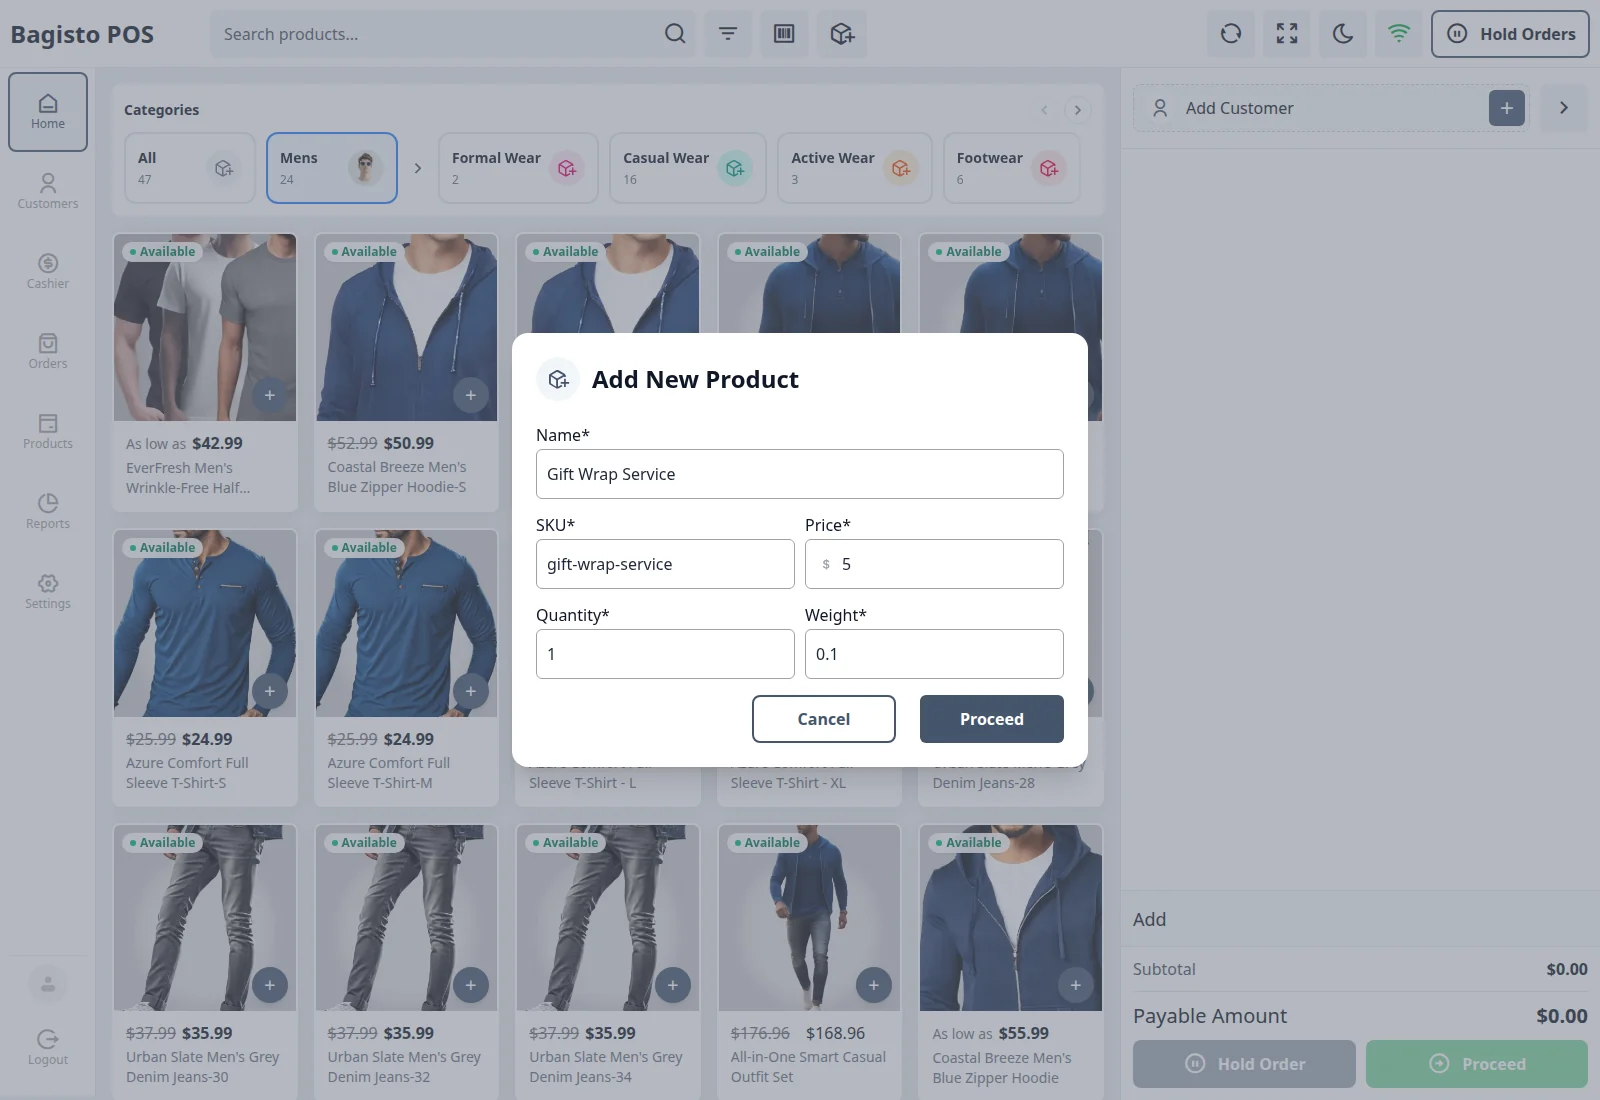This screenshot has height=1100, width=1600.
Task: Click the Price input field
Action: [934, 564]
